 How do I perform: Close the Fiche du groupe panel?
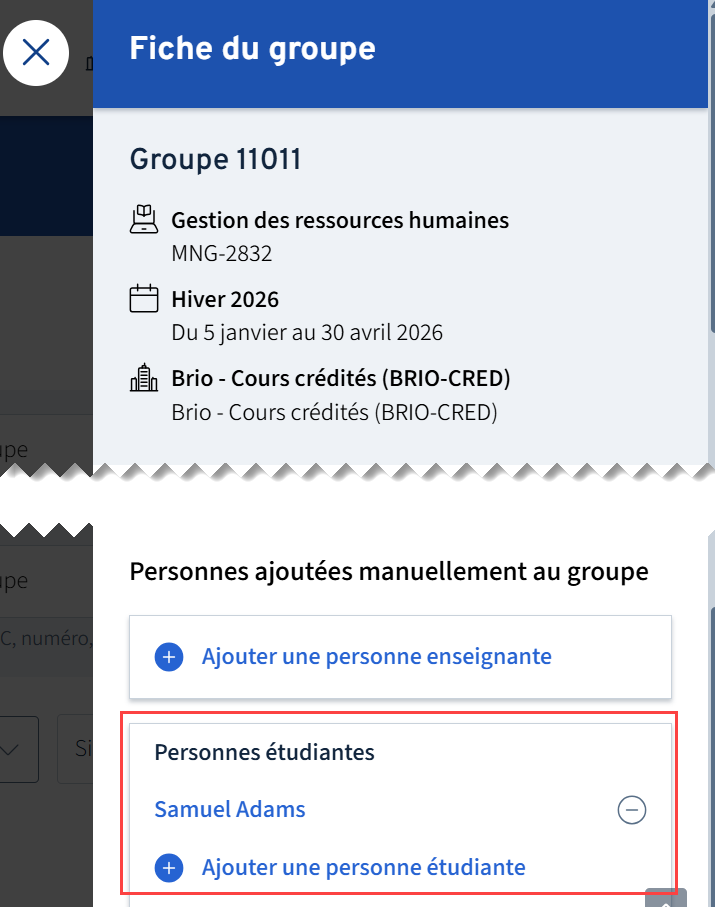36,52
